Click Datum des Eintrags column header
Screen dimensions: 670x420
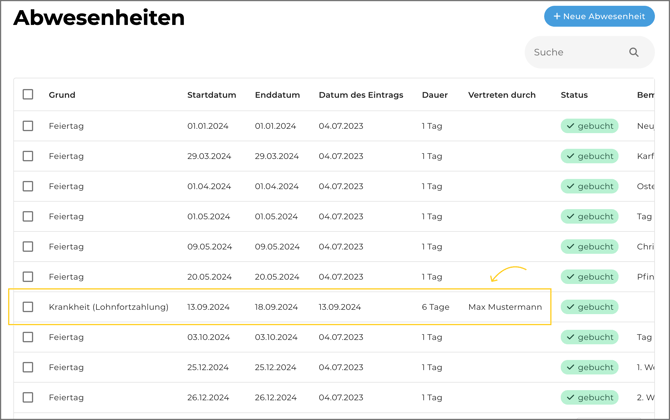tap(361, 95)
